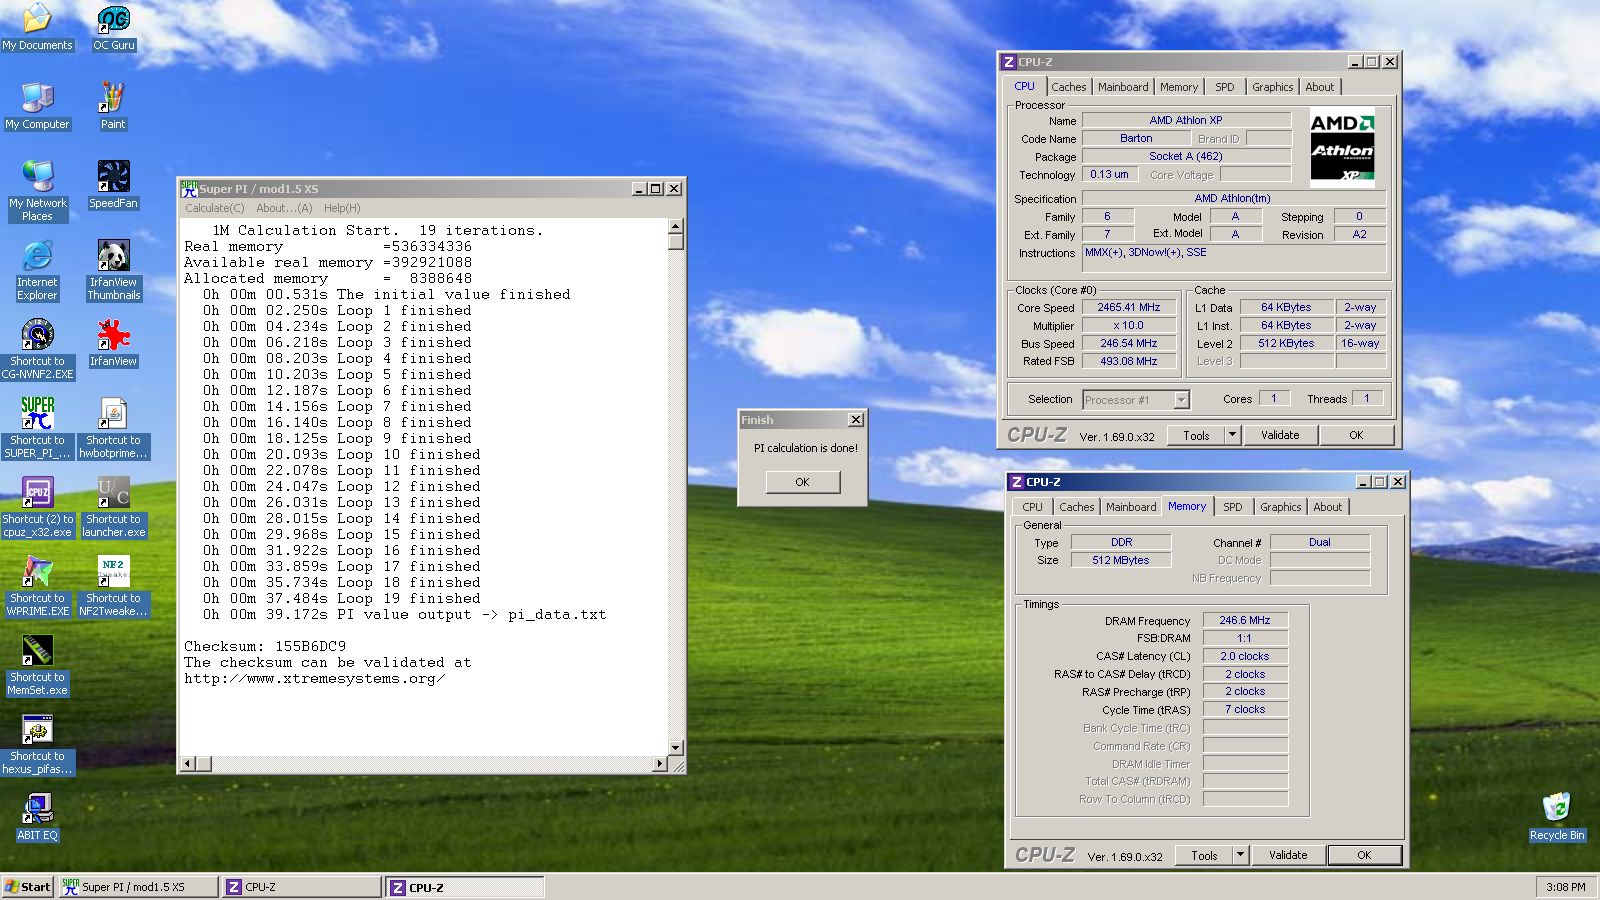
Task: Select the My Computer icon
Action: click(37, 107)
